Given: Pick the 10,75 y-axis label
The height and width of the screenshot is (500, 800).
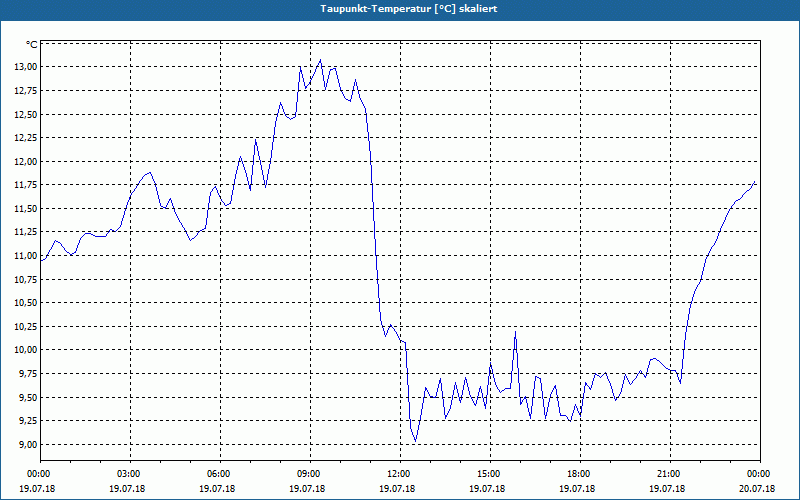Looking at the screenshot, I should coord(26,280).
